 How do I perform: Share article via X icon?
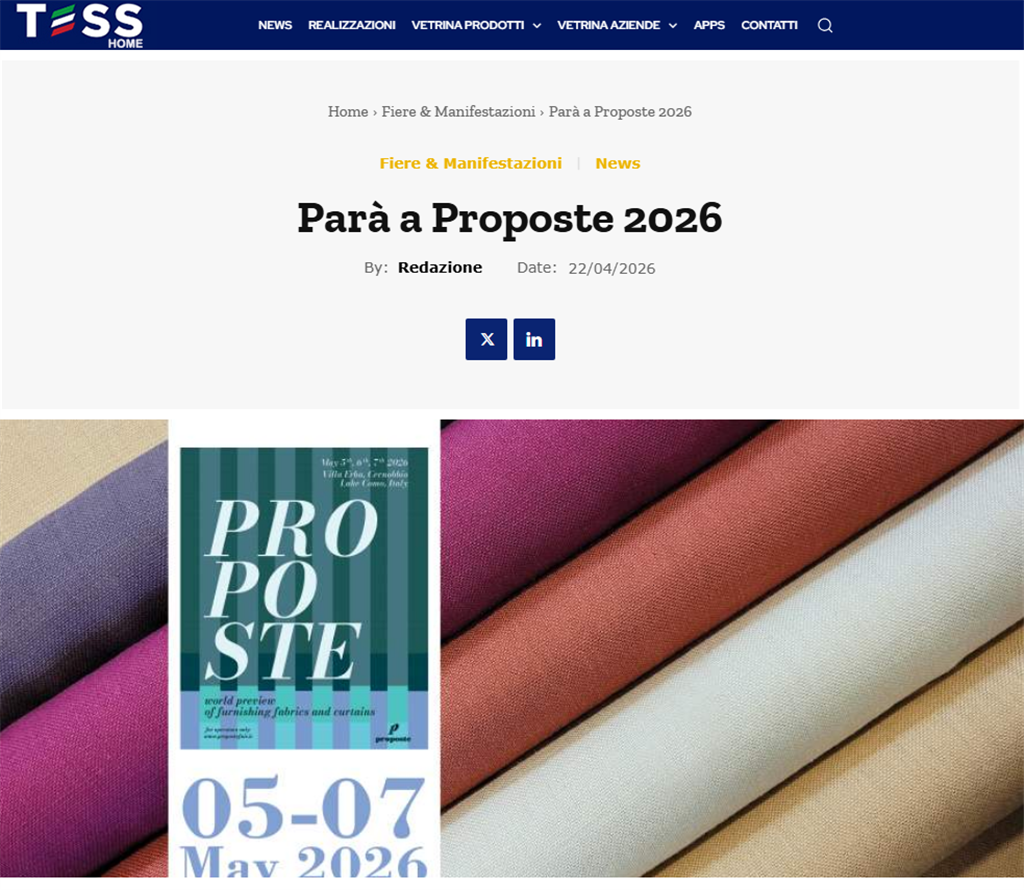coord(486,339)
